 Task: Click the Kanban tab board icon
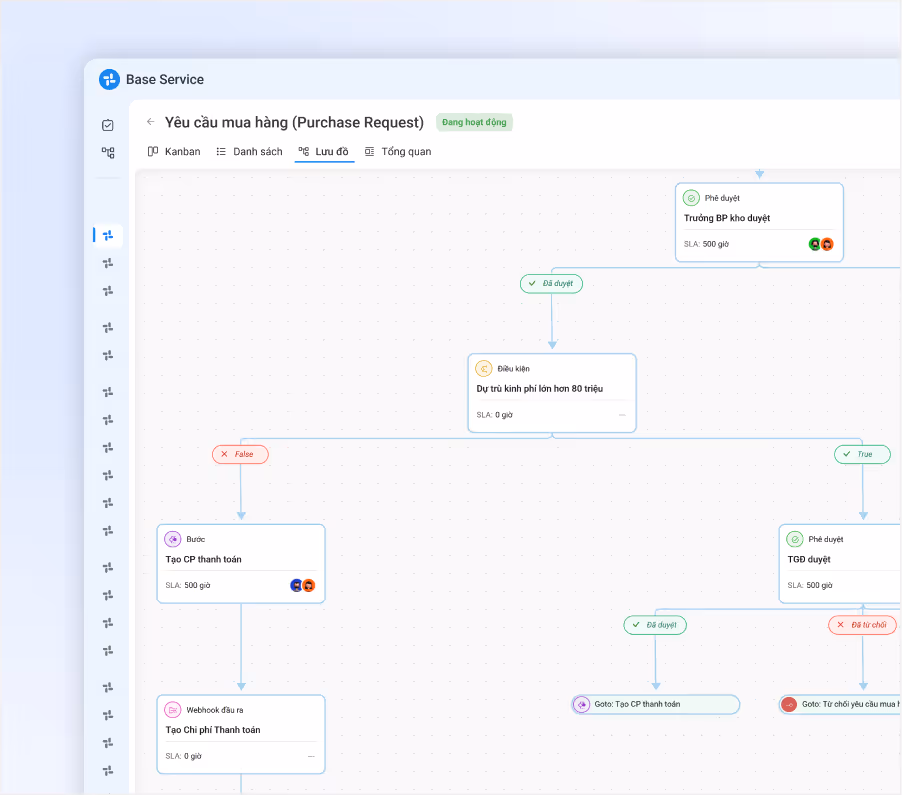[153, 151]
